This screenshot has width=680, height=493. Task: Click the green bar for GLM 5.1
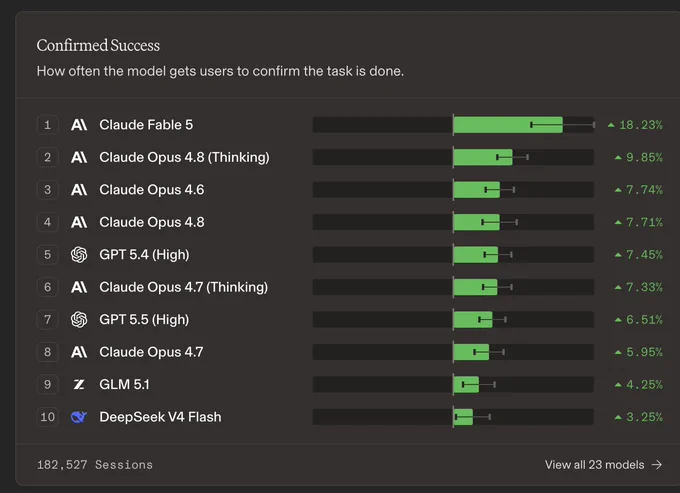[466, 385]
